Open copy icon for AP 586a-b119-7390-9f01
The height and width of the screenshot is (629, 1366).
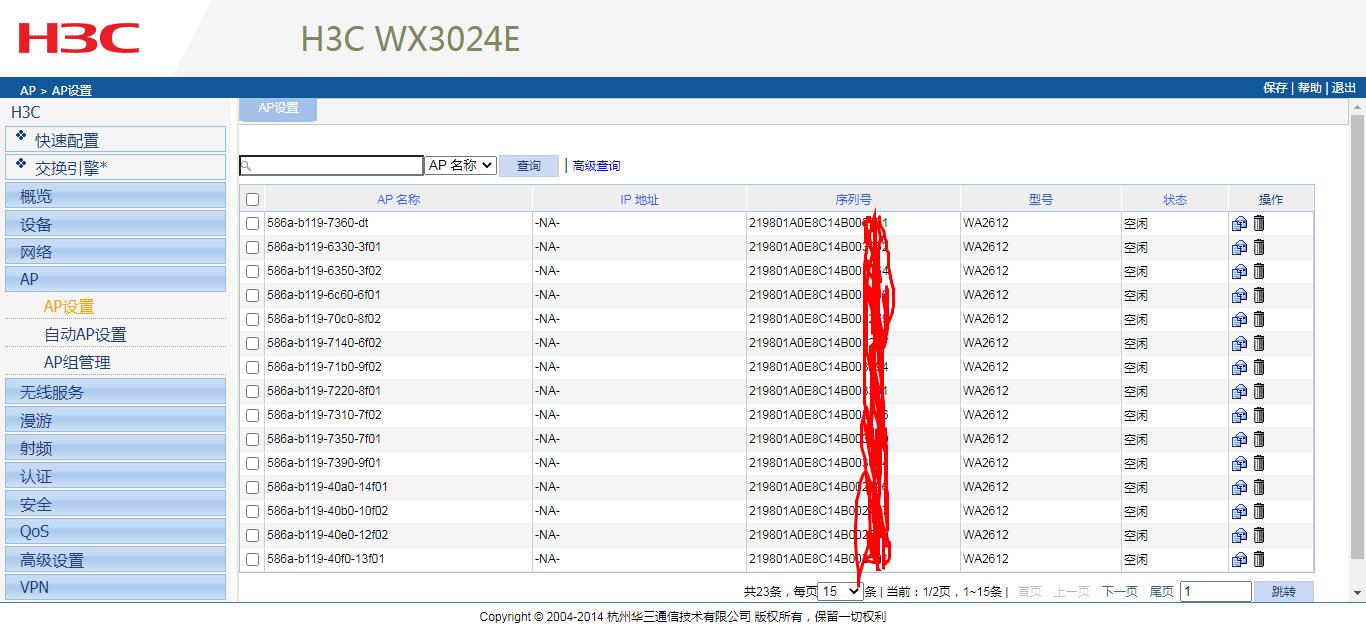(x=1239, y=464)
